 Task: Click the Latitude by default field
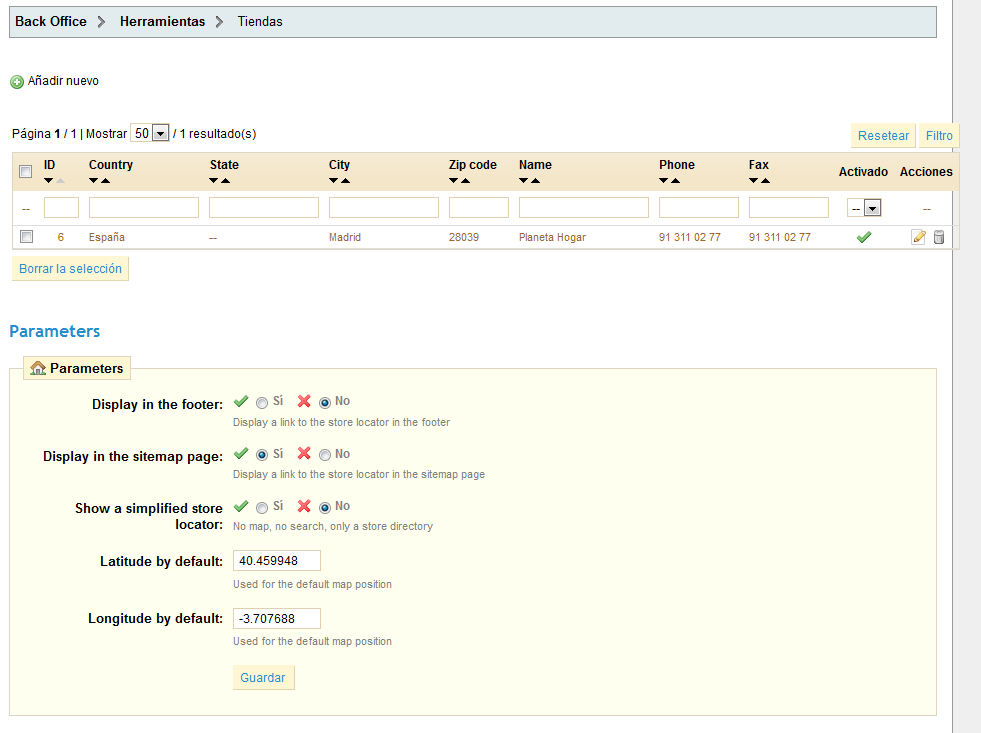pos(277,560)
